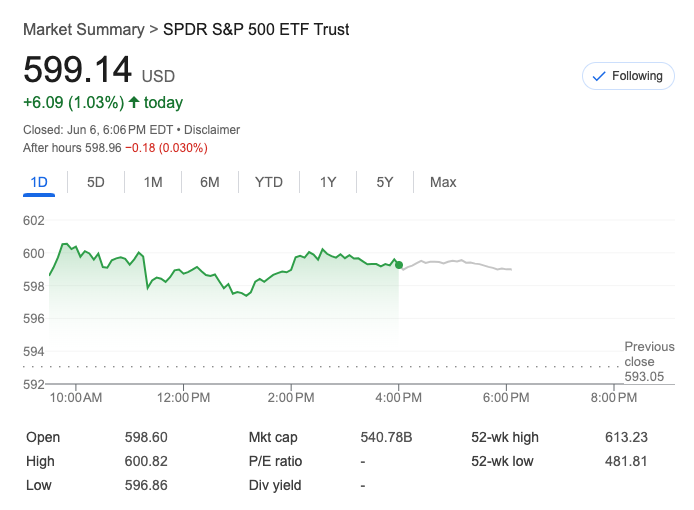Click the Previous close 593.05 label
Viewport: 694px width, 510px height.
[x=649, y=362]
